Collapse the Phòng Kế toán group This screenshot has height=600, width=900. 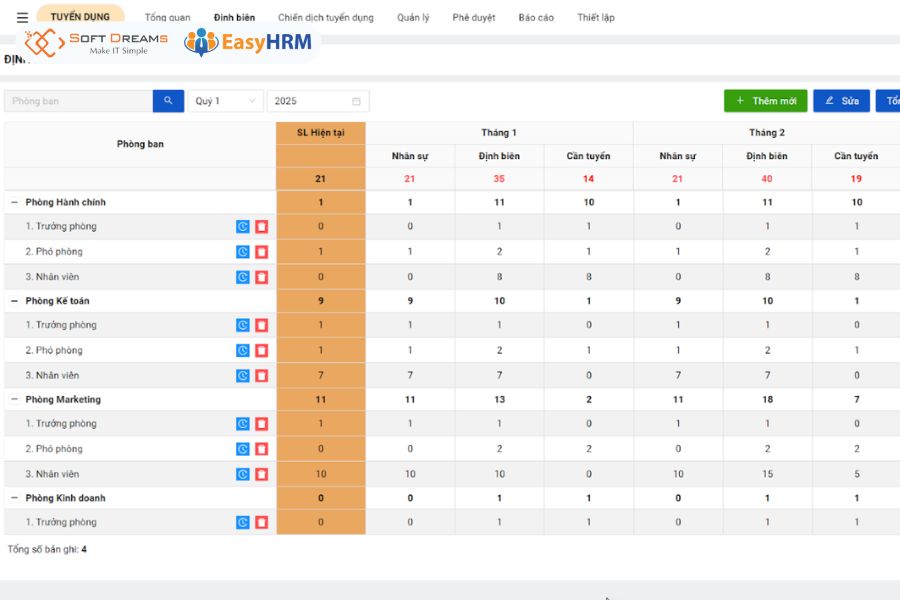coord(14,301)
